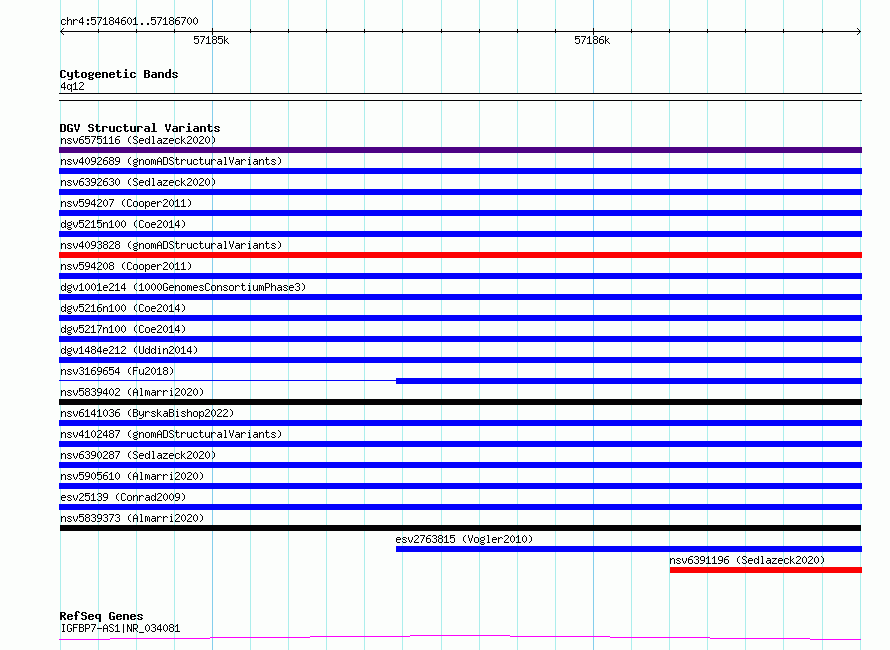Click the nsv594207 (Cooper2011) label
This screenshot has height=650, width=890.
tap(126, 203)
